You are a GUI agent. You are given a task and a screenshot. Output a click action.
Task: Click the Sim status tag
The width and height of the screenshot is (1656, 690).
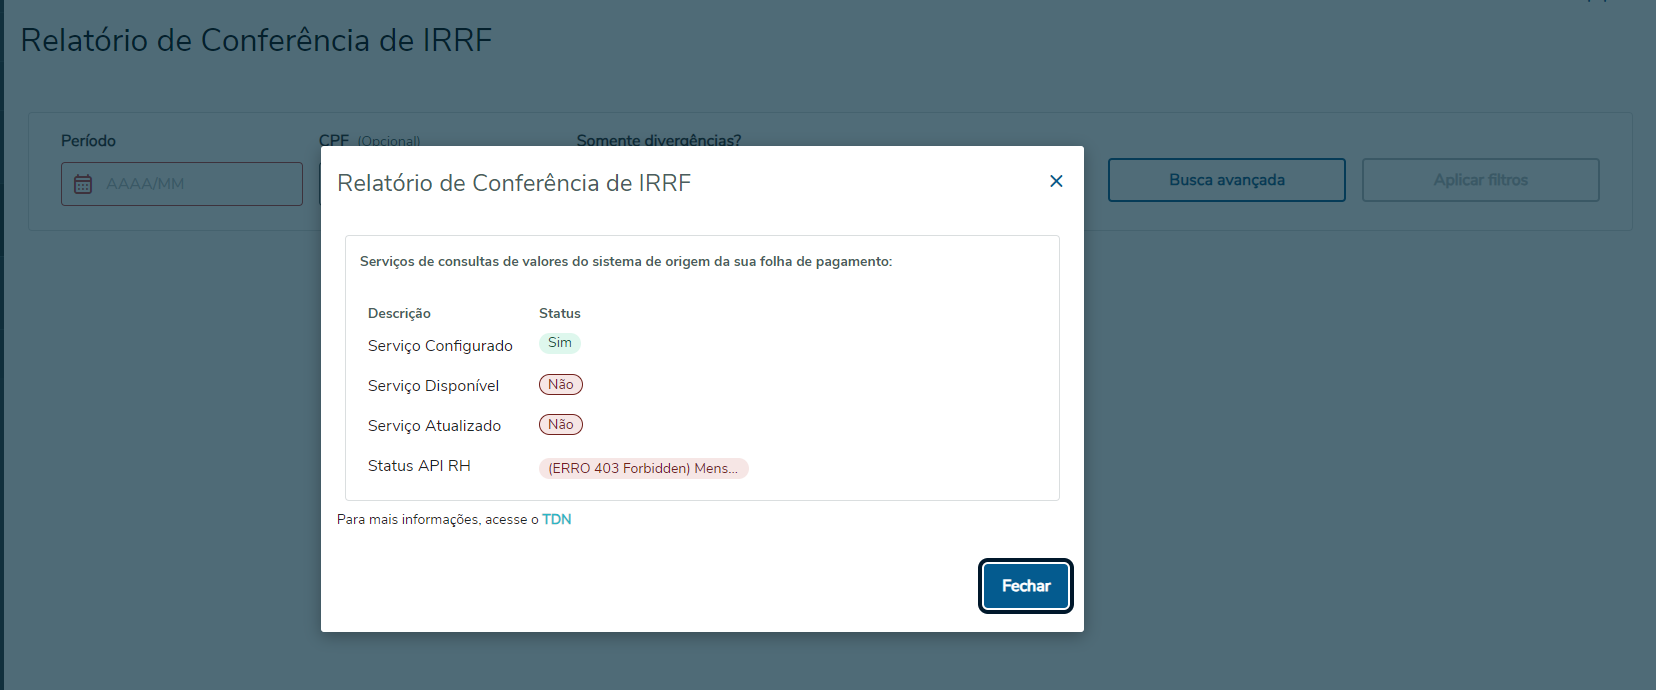[x=560, y=343]
